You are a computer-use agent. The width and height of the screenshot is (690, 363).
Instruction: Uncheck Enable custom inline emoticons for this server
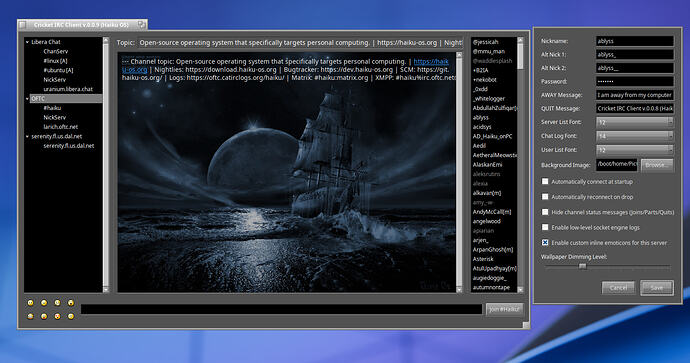tap(545, 242)
